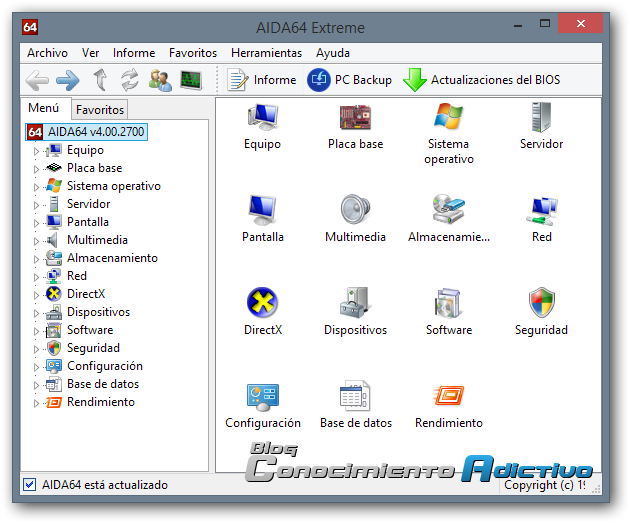630x523 pixels.
Task: Click Actualizaciones del BIOS toolbar button
Action: click(x=481, y=80)
